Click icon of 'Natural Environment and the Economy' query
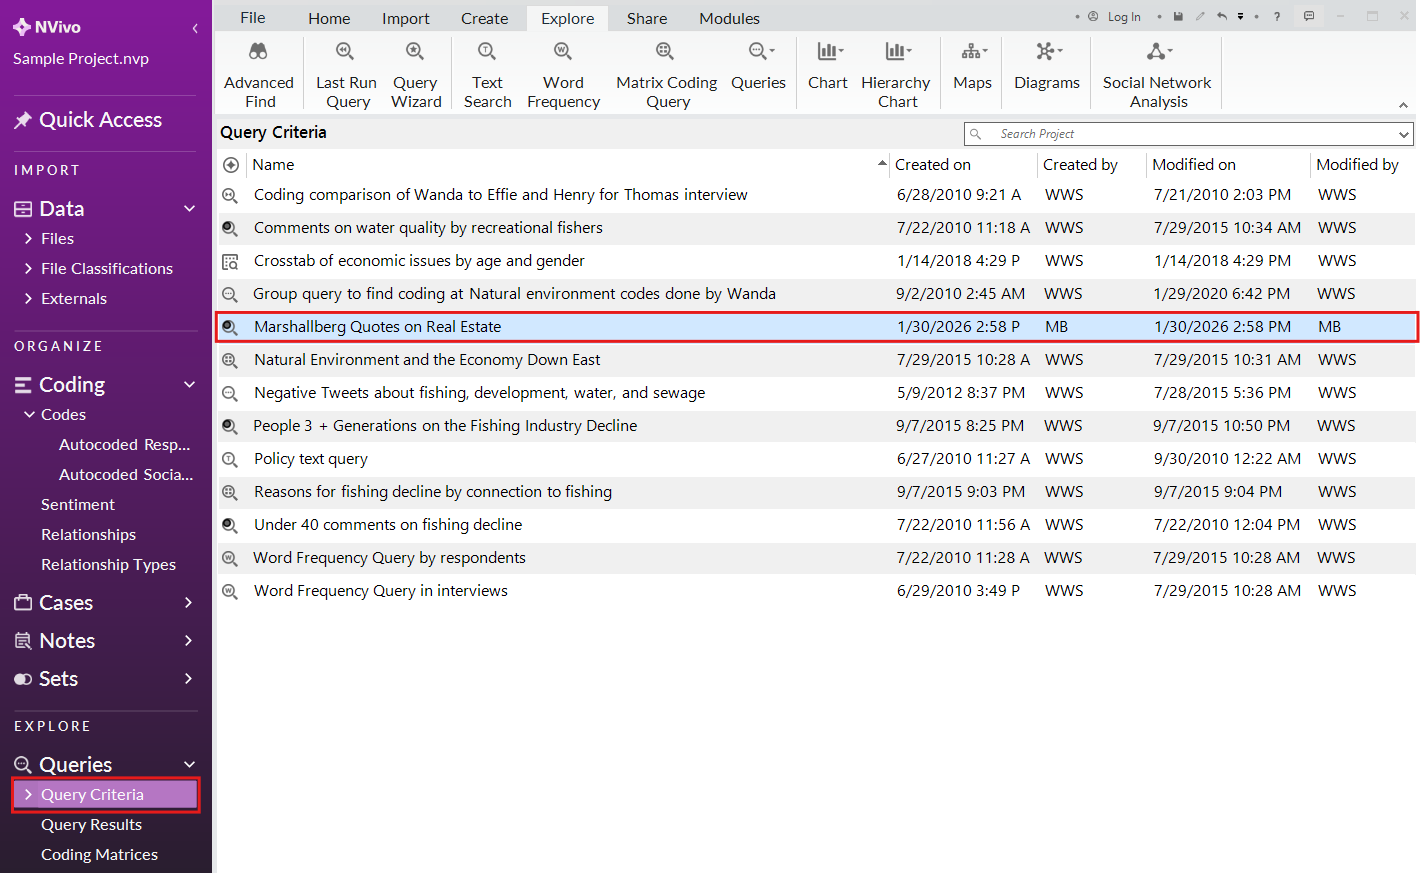Image resolution: width=1420 pixels, height=873 pixels. (x=230, y=361)
